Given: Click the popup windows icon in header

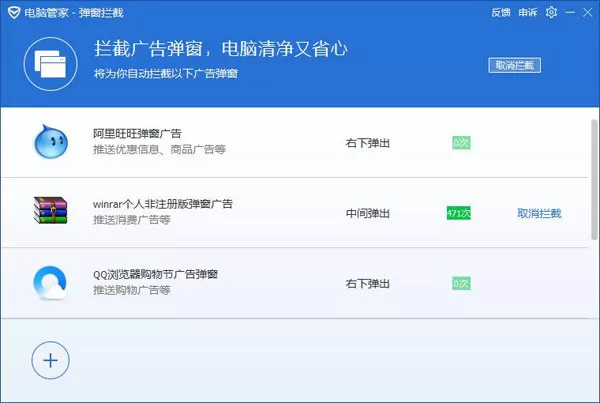Looking at the screenshot, I should pos(51,64).
